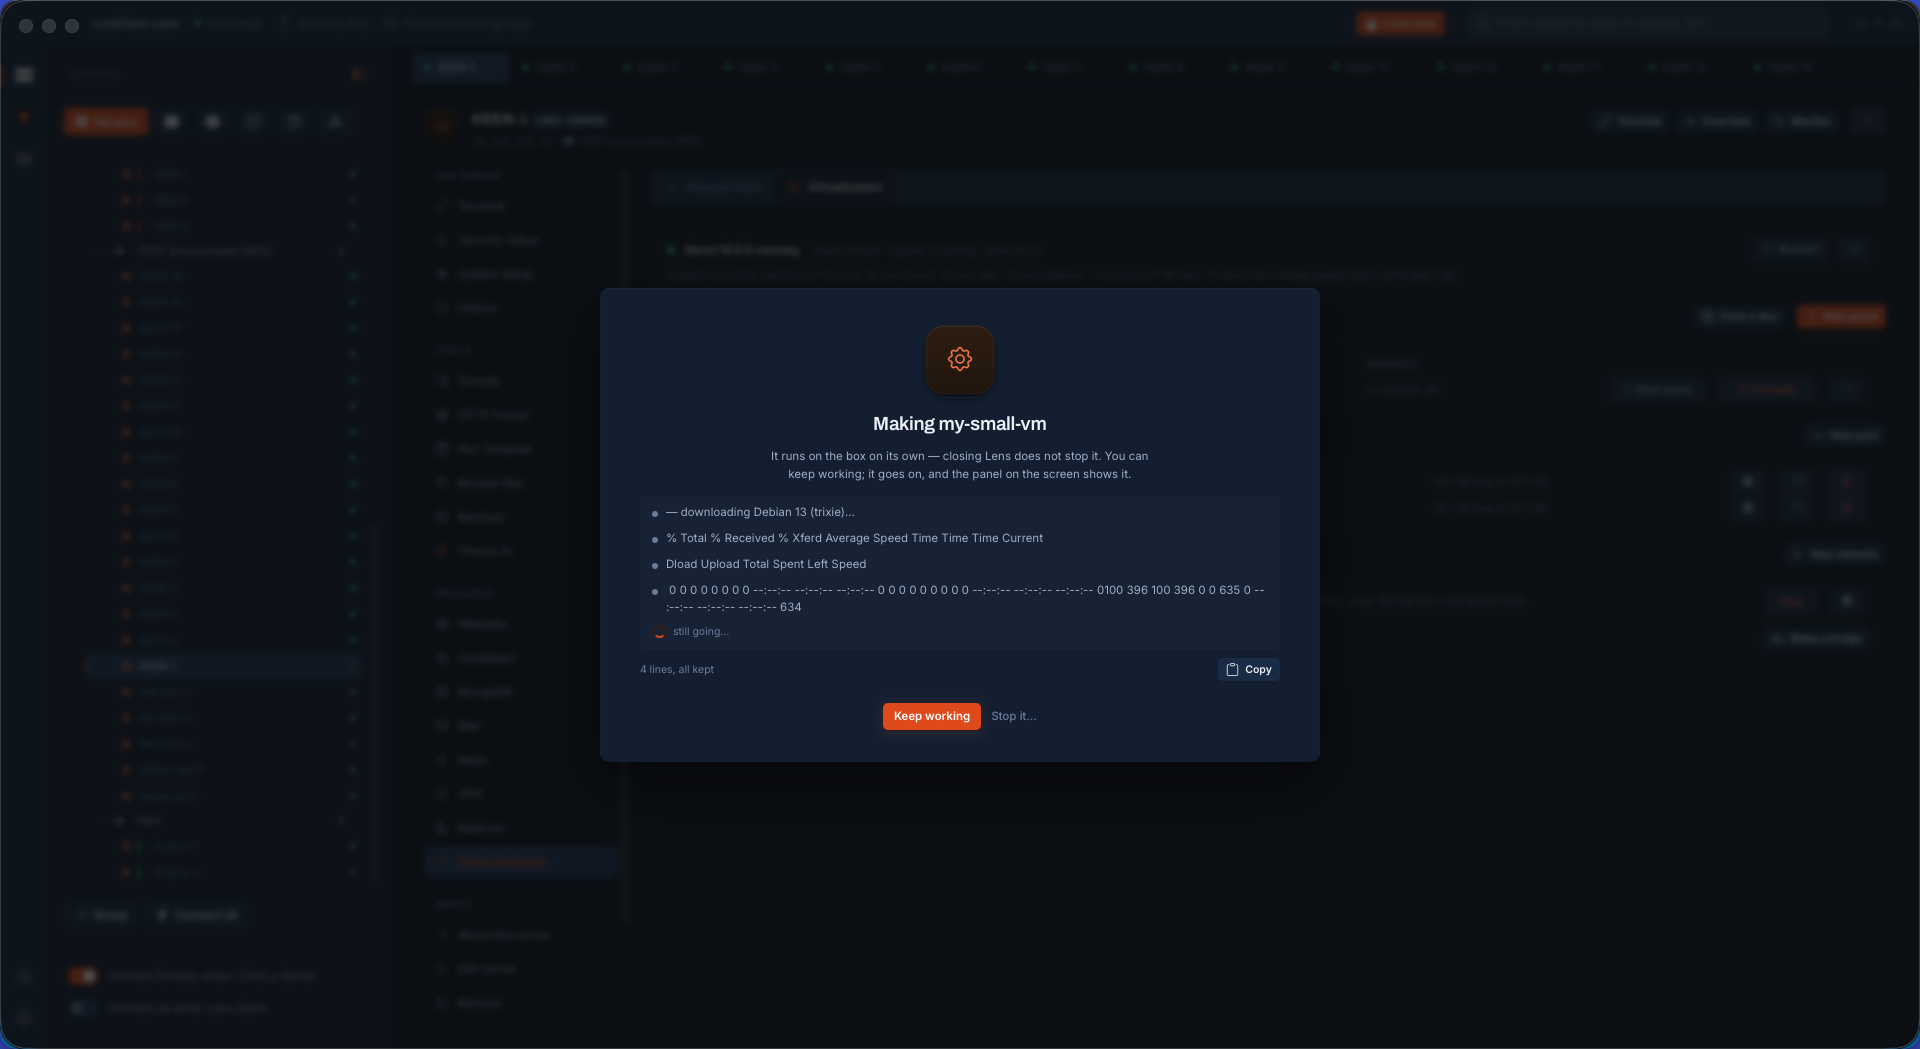The image size is (1920, 1049).
Task: Click the "downloading Debian 13 (trixie)..." log line
Action: pos(760,512)
